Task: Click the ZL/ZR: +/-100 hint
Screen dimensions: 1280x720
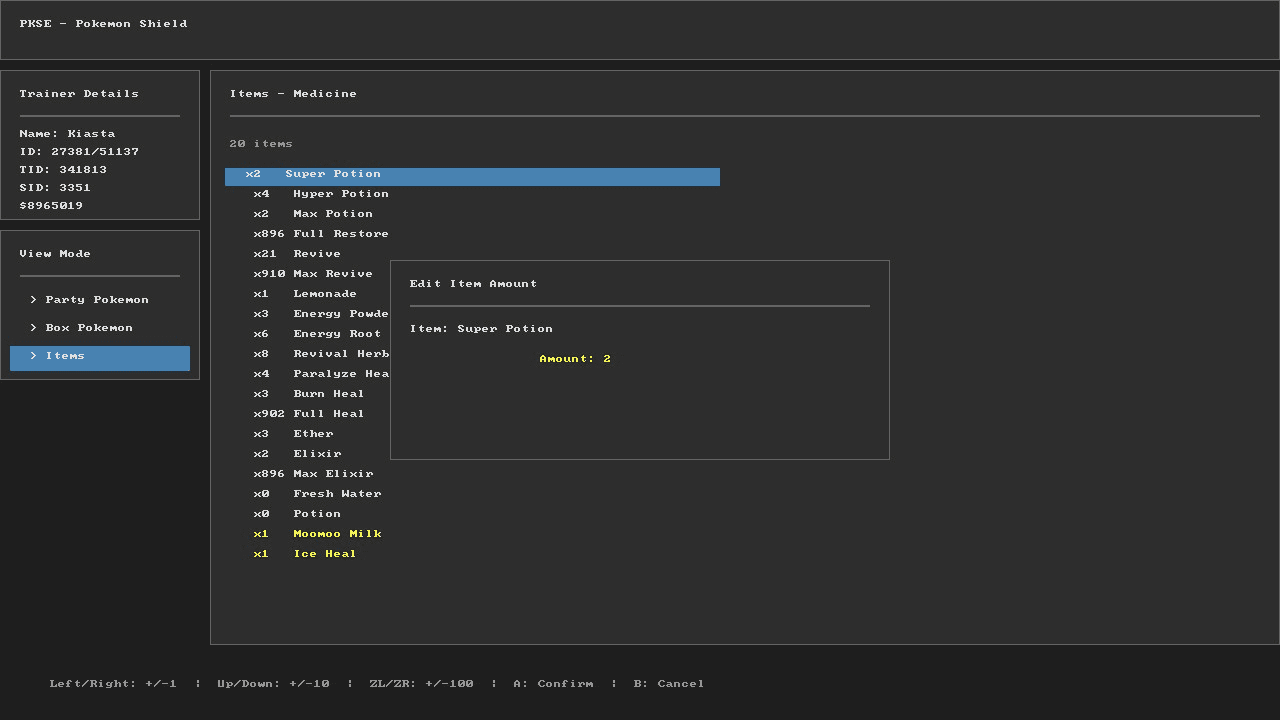Action: (421, 684)
